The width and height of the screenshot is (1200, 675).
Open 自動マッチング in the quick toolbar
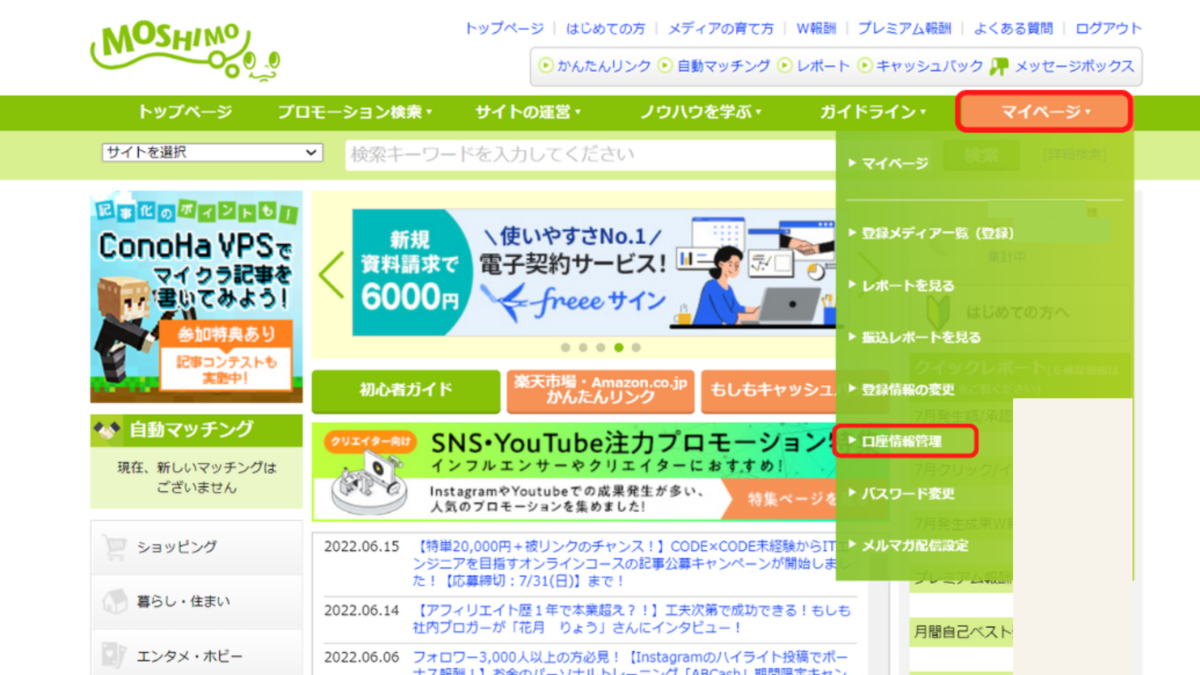(714, 66)
